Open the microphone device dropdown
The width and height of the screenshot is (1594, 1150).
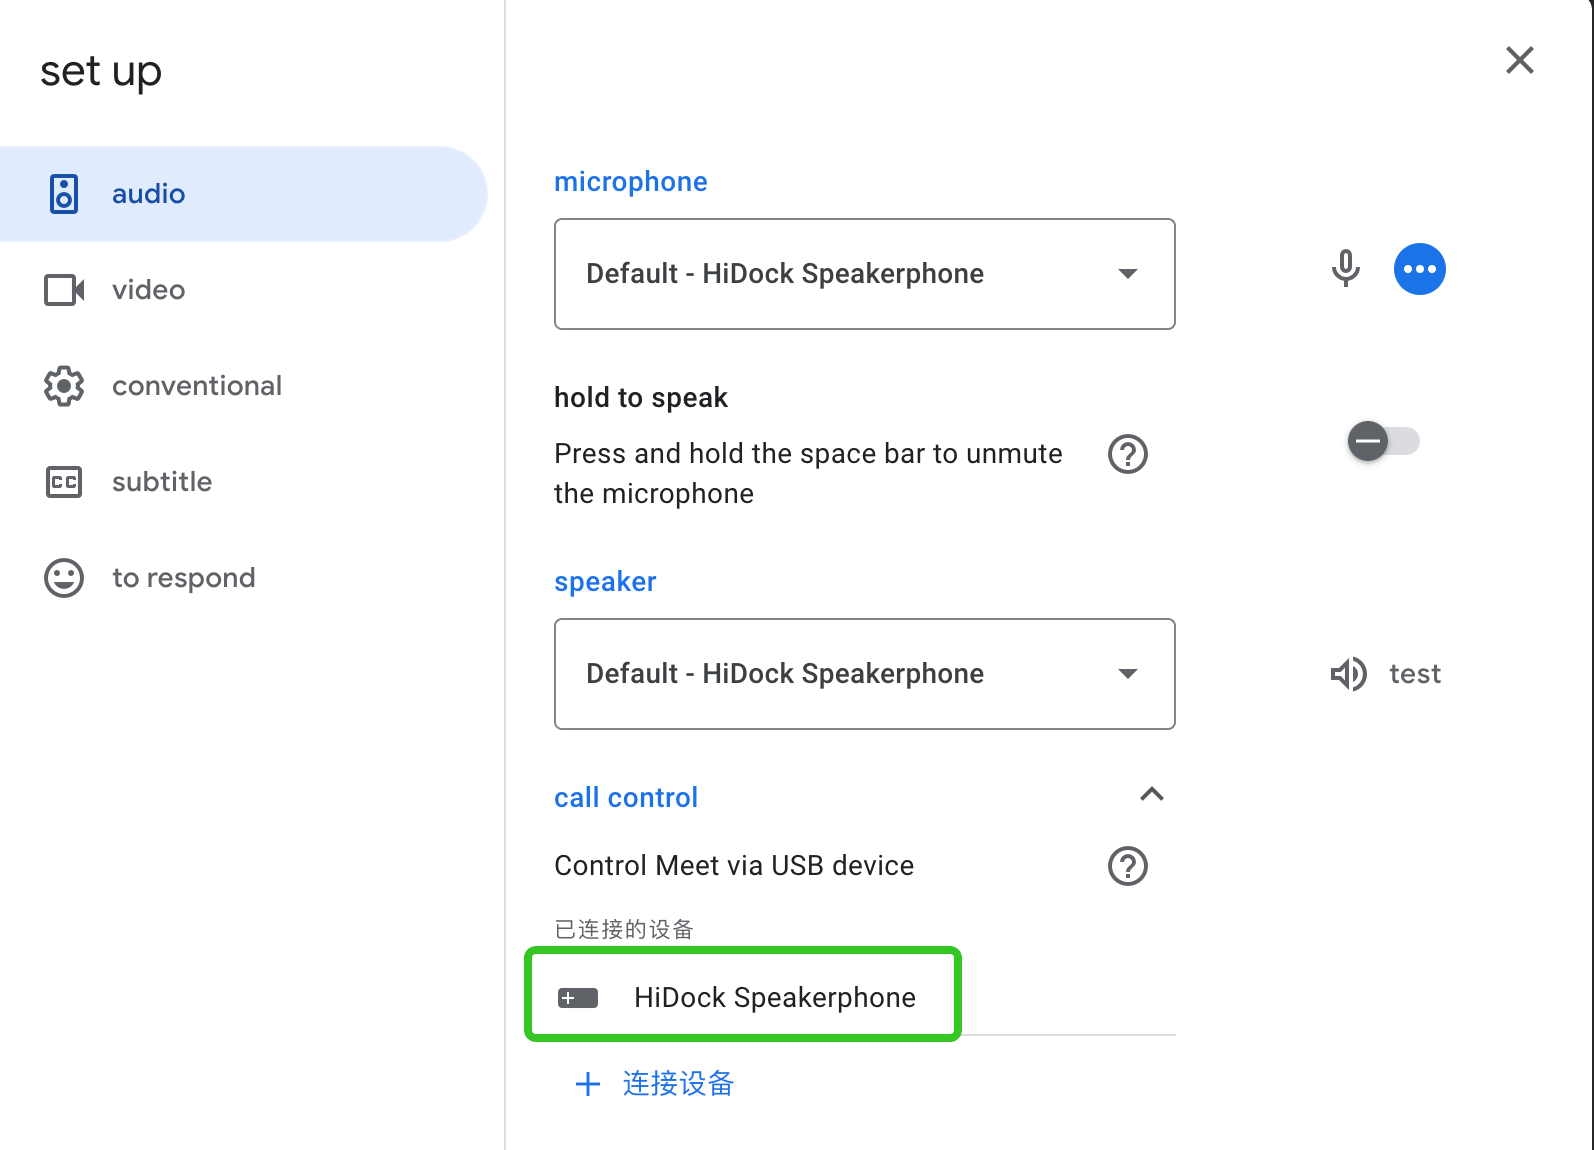[x=865, y=274]
